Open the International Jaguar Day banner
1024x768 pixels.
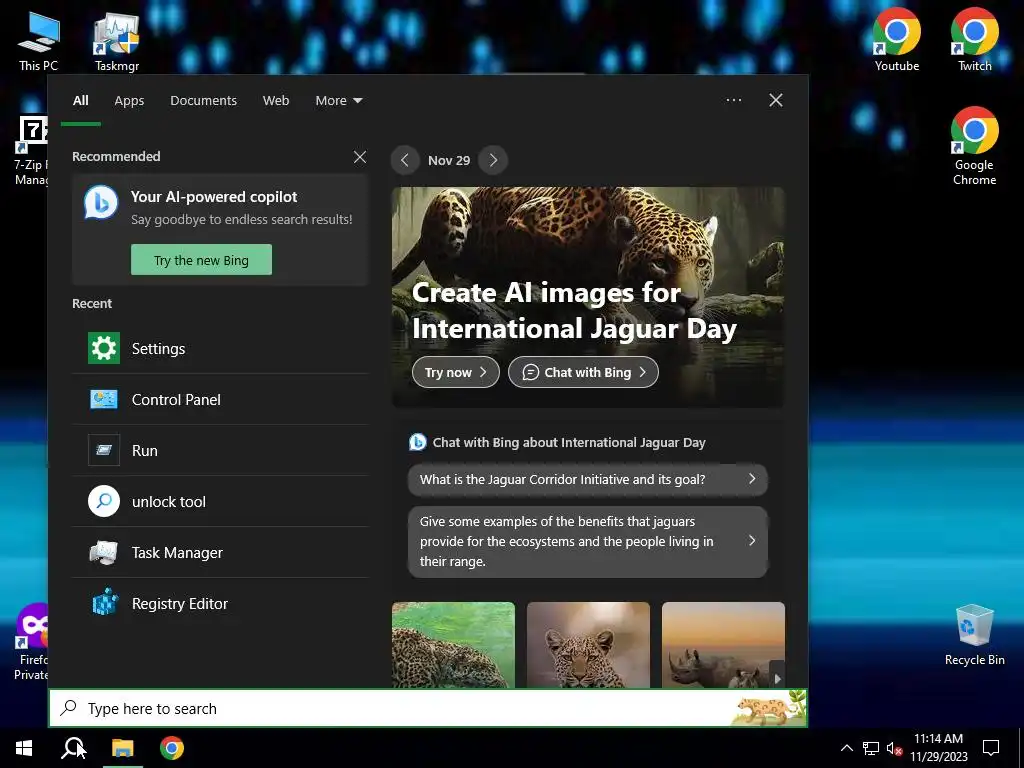(588, 297)
